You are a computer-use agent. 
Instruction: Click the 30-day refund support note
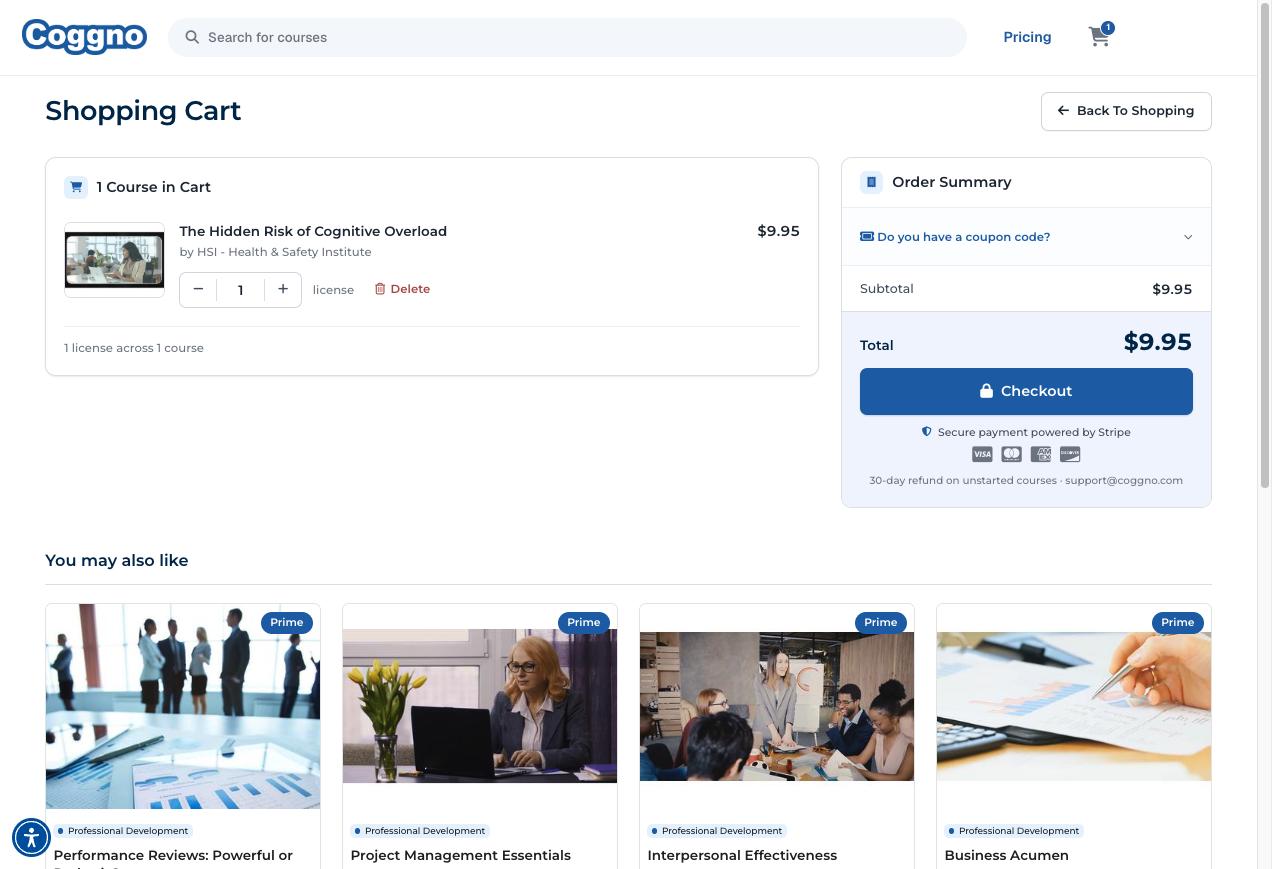pos(1026,480)
